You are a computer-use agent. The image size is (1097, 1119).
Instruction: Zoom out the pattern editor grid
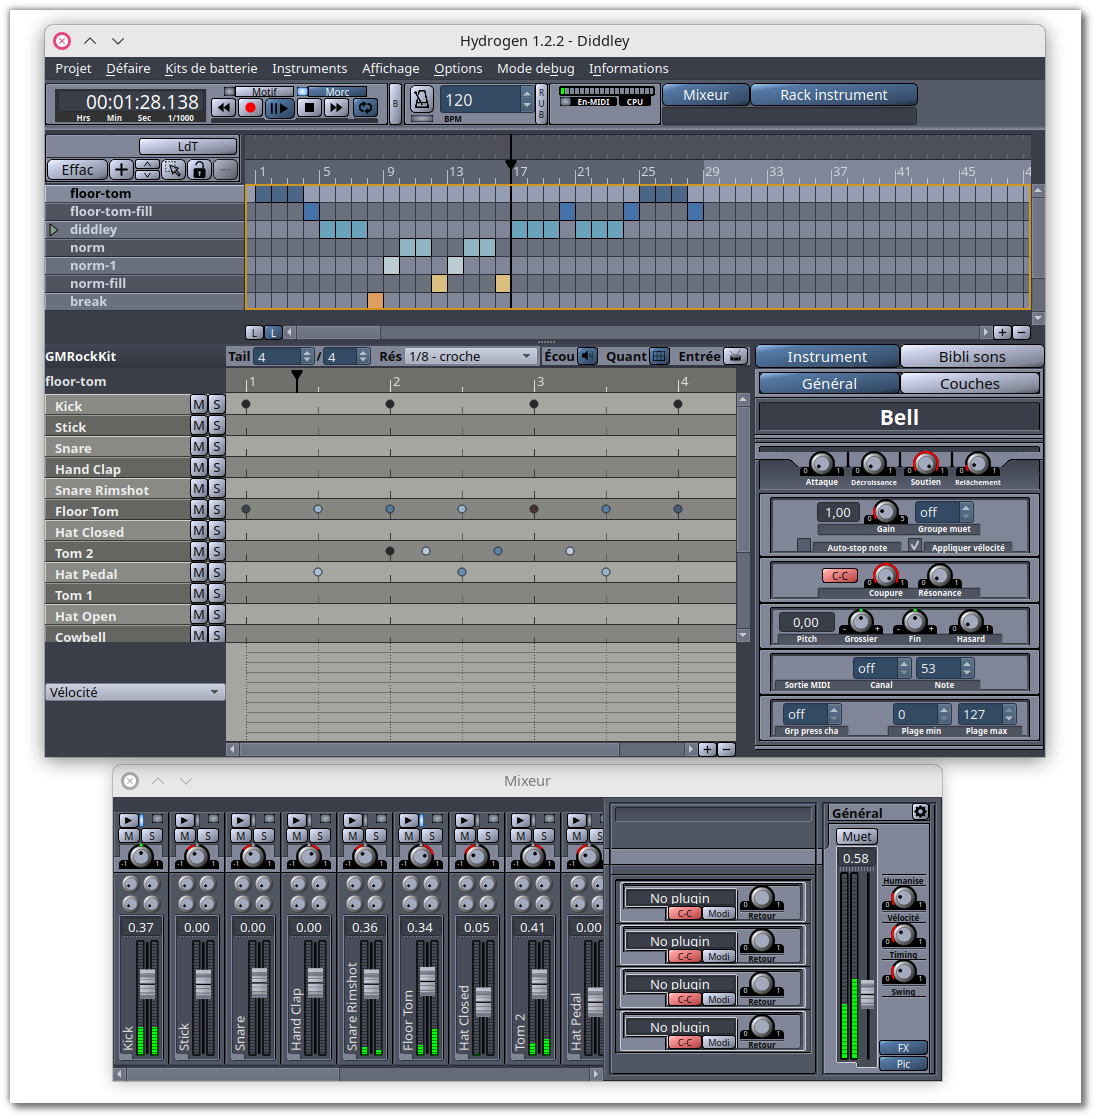726,749
